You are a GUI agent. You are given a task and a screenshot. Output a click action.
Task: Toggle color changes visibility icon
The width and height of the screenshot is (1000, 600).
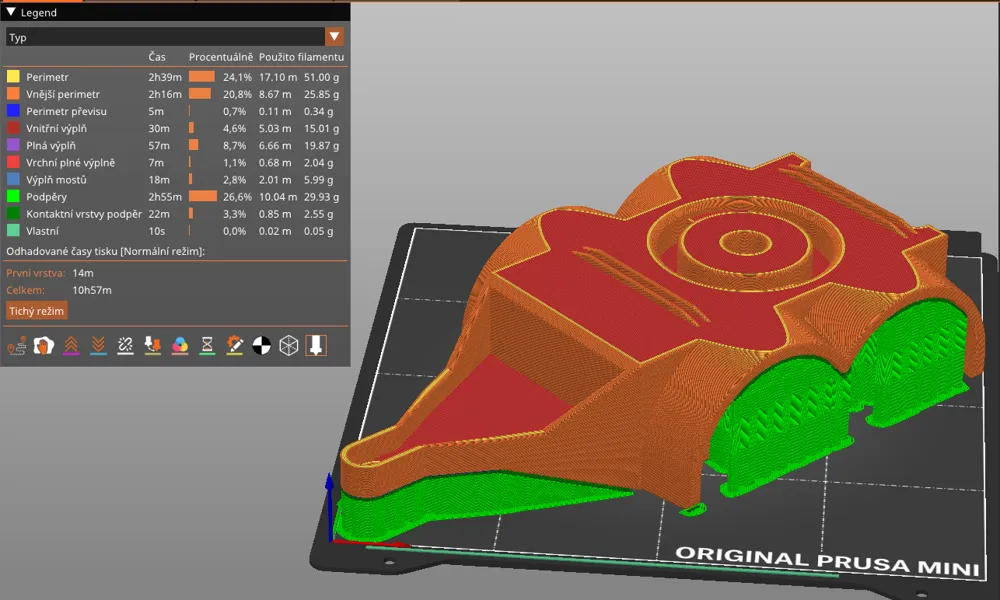pos(180,346)
